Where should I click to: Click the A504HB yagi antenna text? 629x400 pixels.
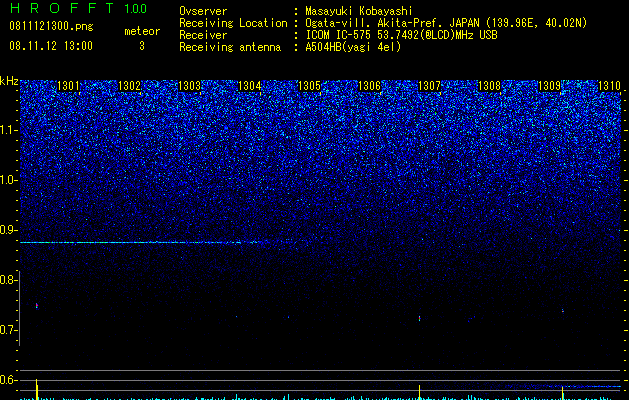click(x=353, y=47)
